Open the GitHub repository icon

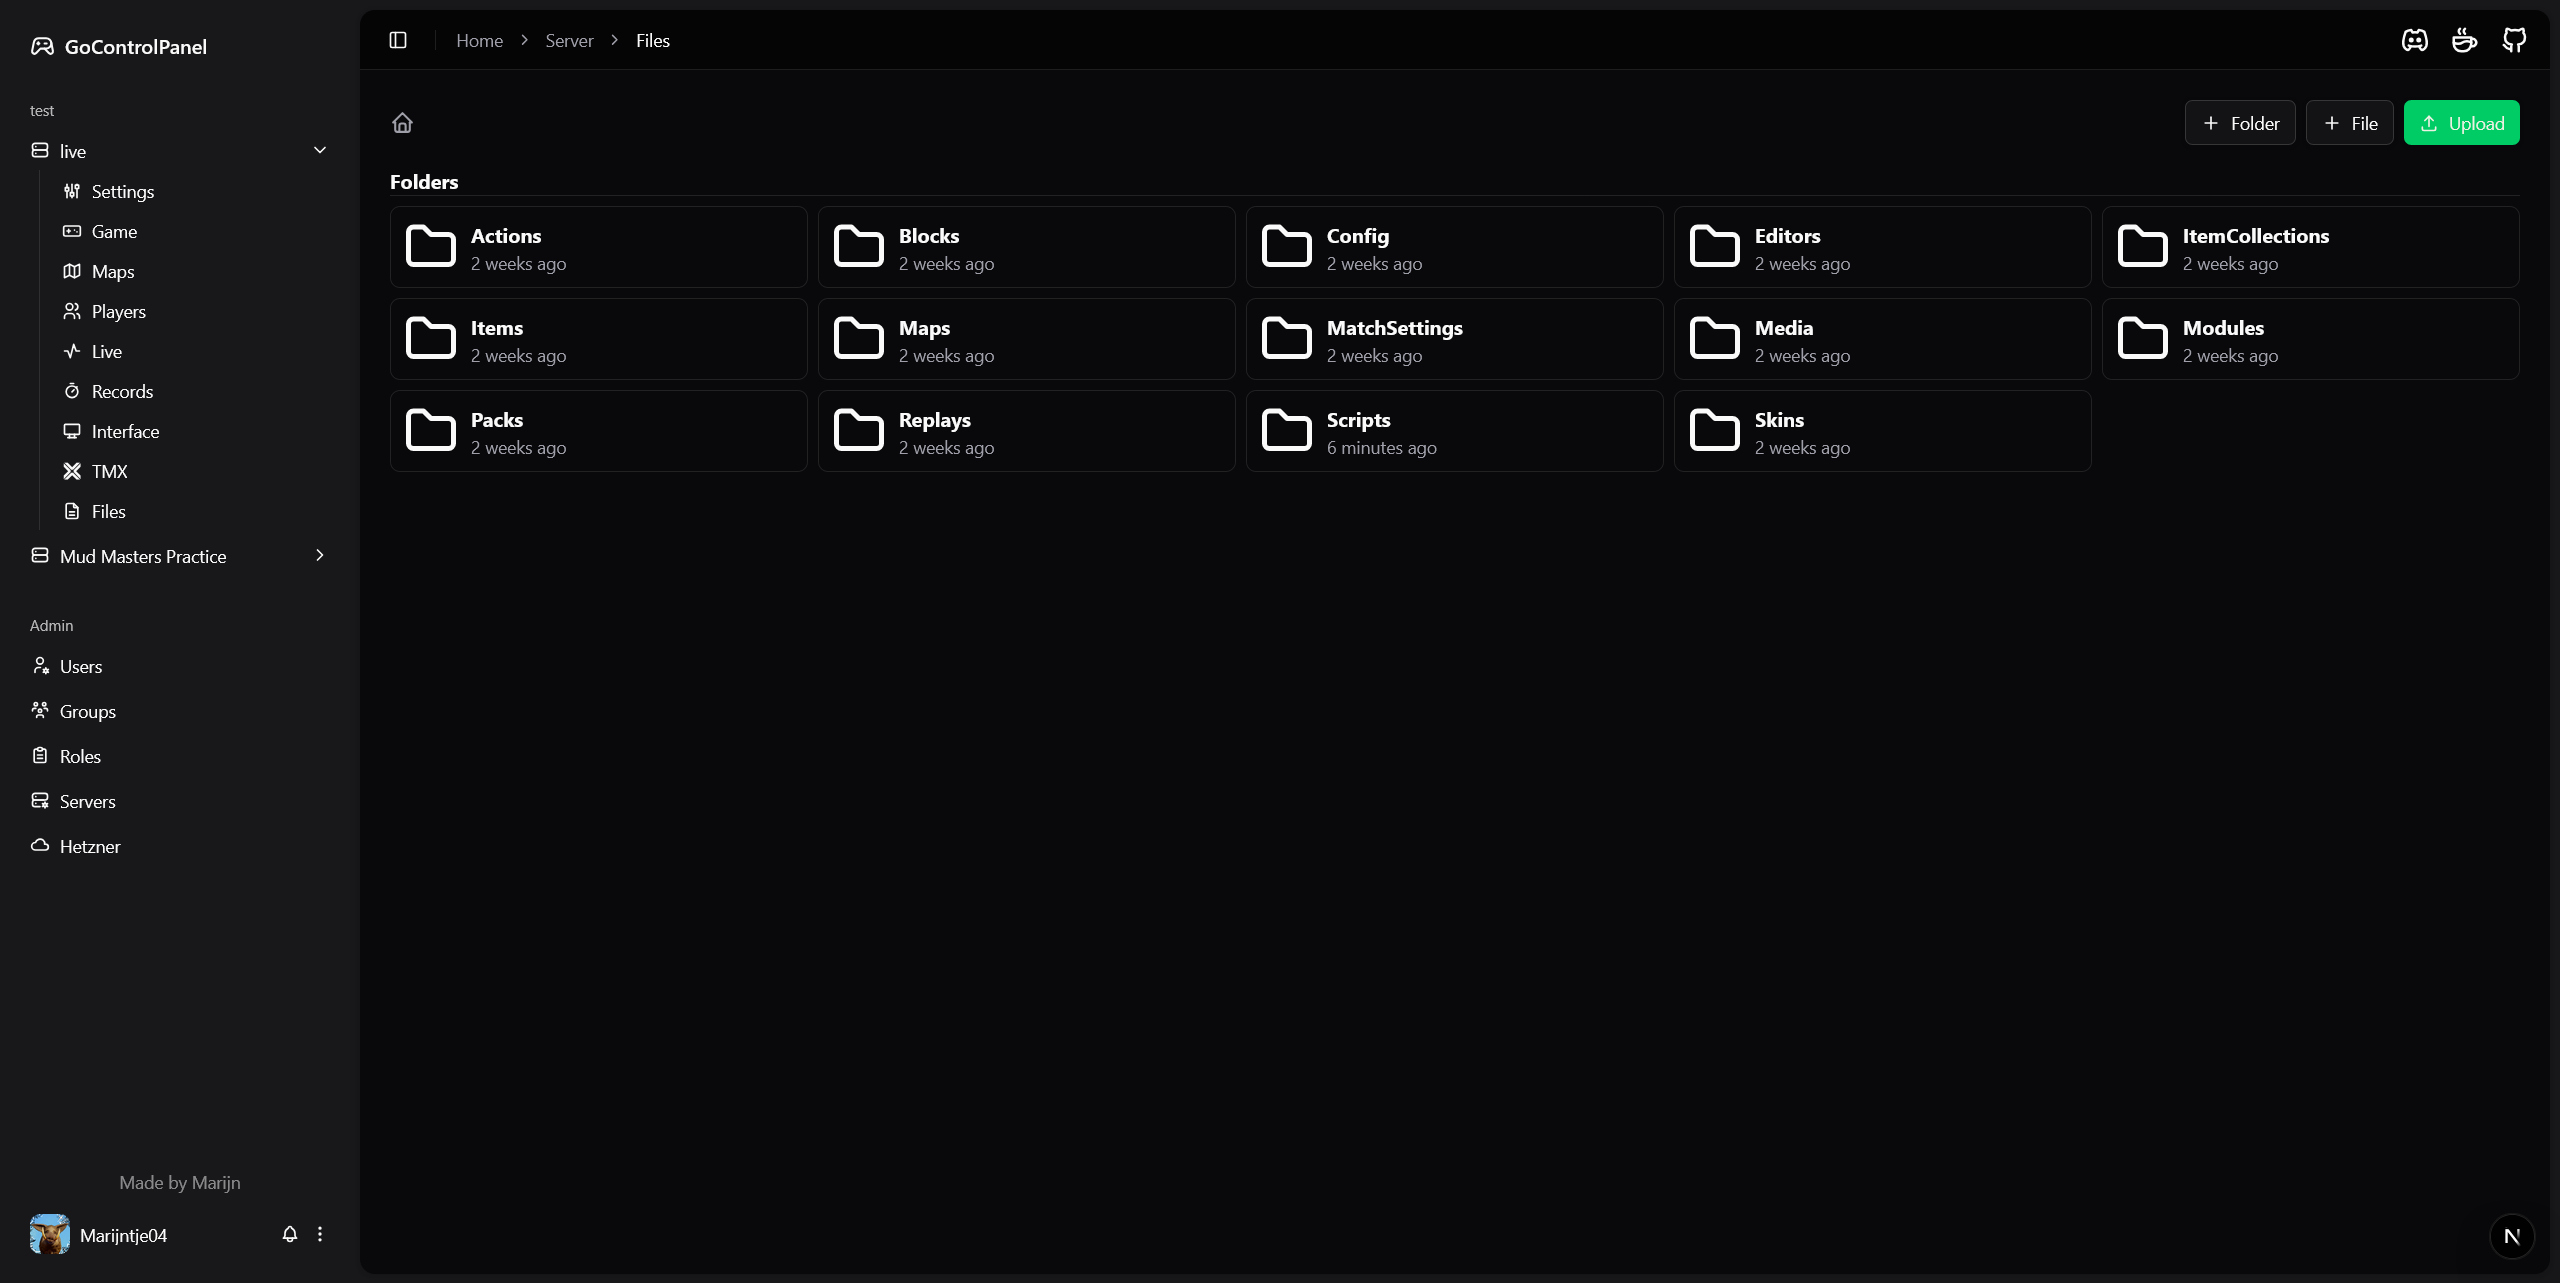point(2514,40)
